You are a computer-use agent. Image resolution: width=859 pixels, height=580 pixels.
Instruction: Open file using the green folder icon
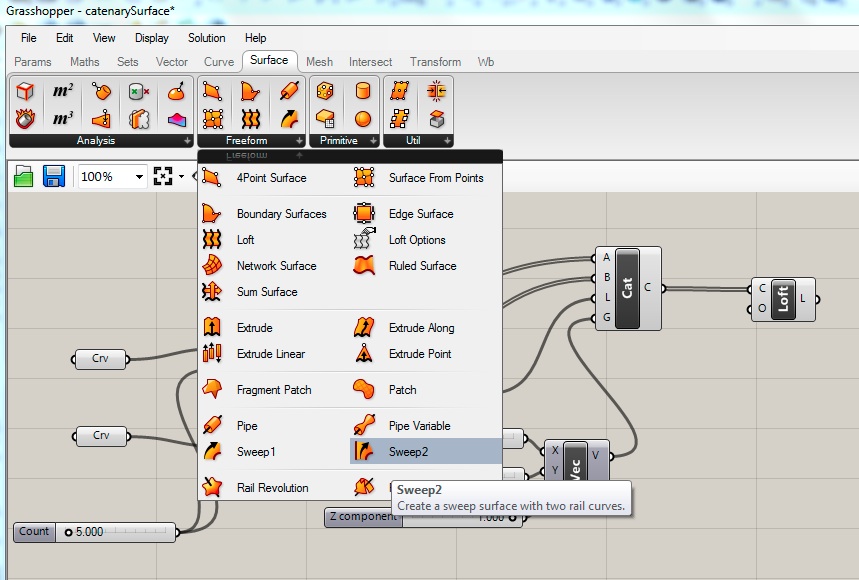pos(24,176)
